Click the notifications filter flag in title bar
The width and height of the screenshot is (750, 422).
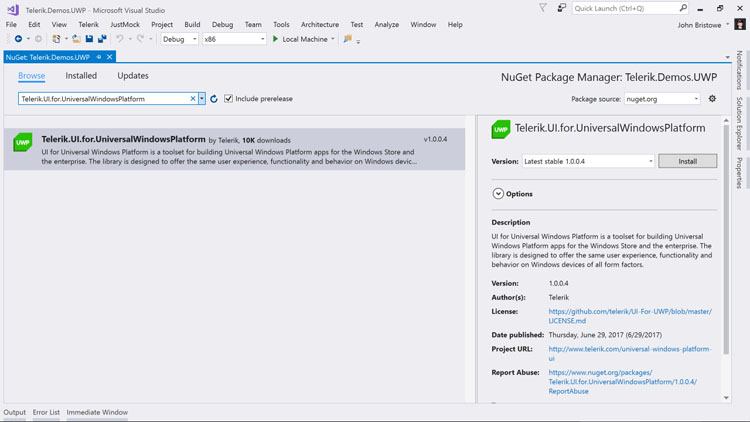[543, 8]
